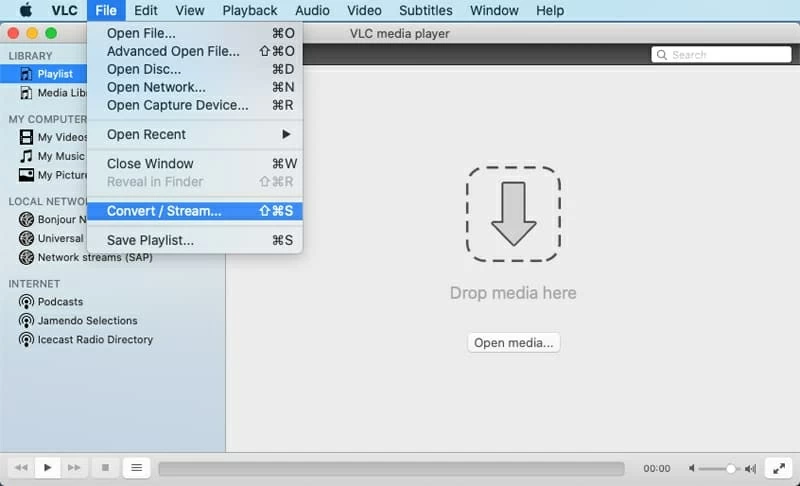Screen dimensions: 800x486
Task: Click the Bonjour network globe icon
Action: pyautogui.click(x=26, y=219)
